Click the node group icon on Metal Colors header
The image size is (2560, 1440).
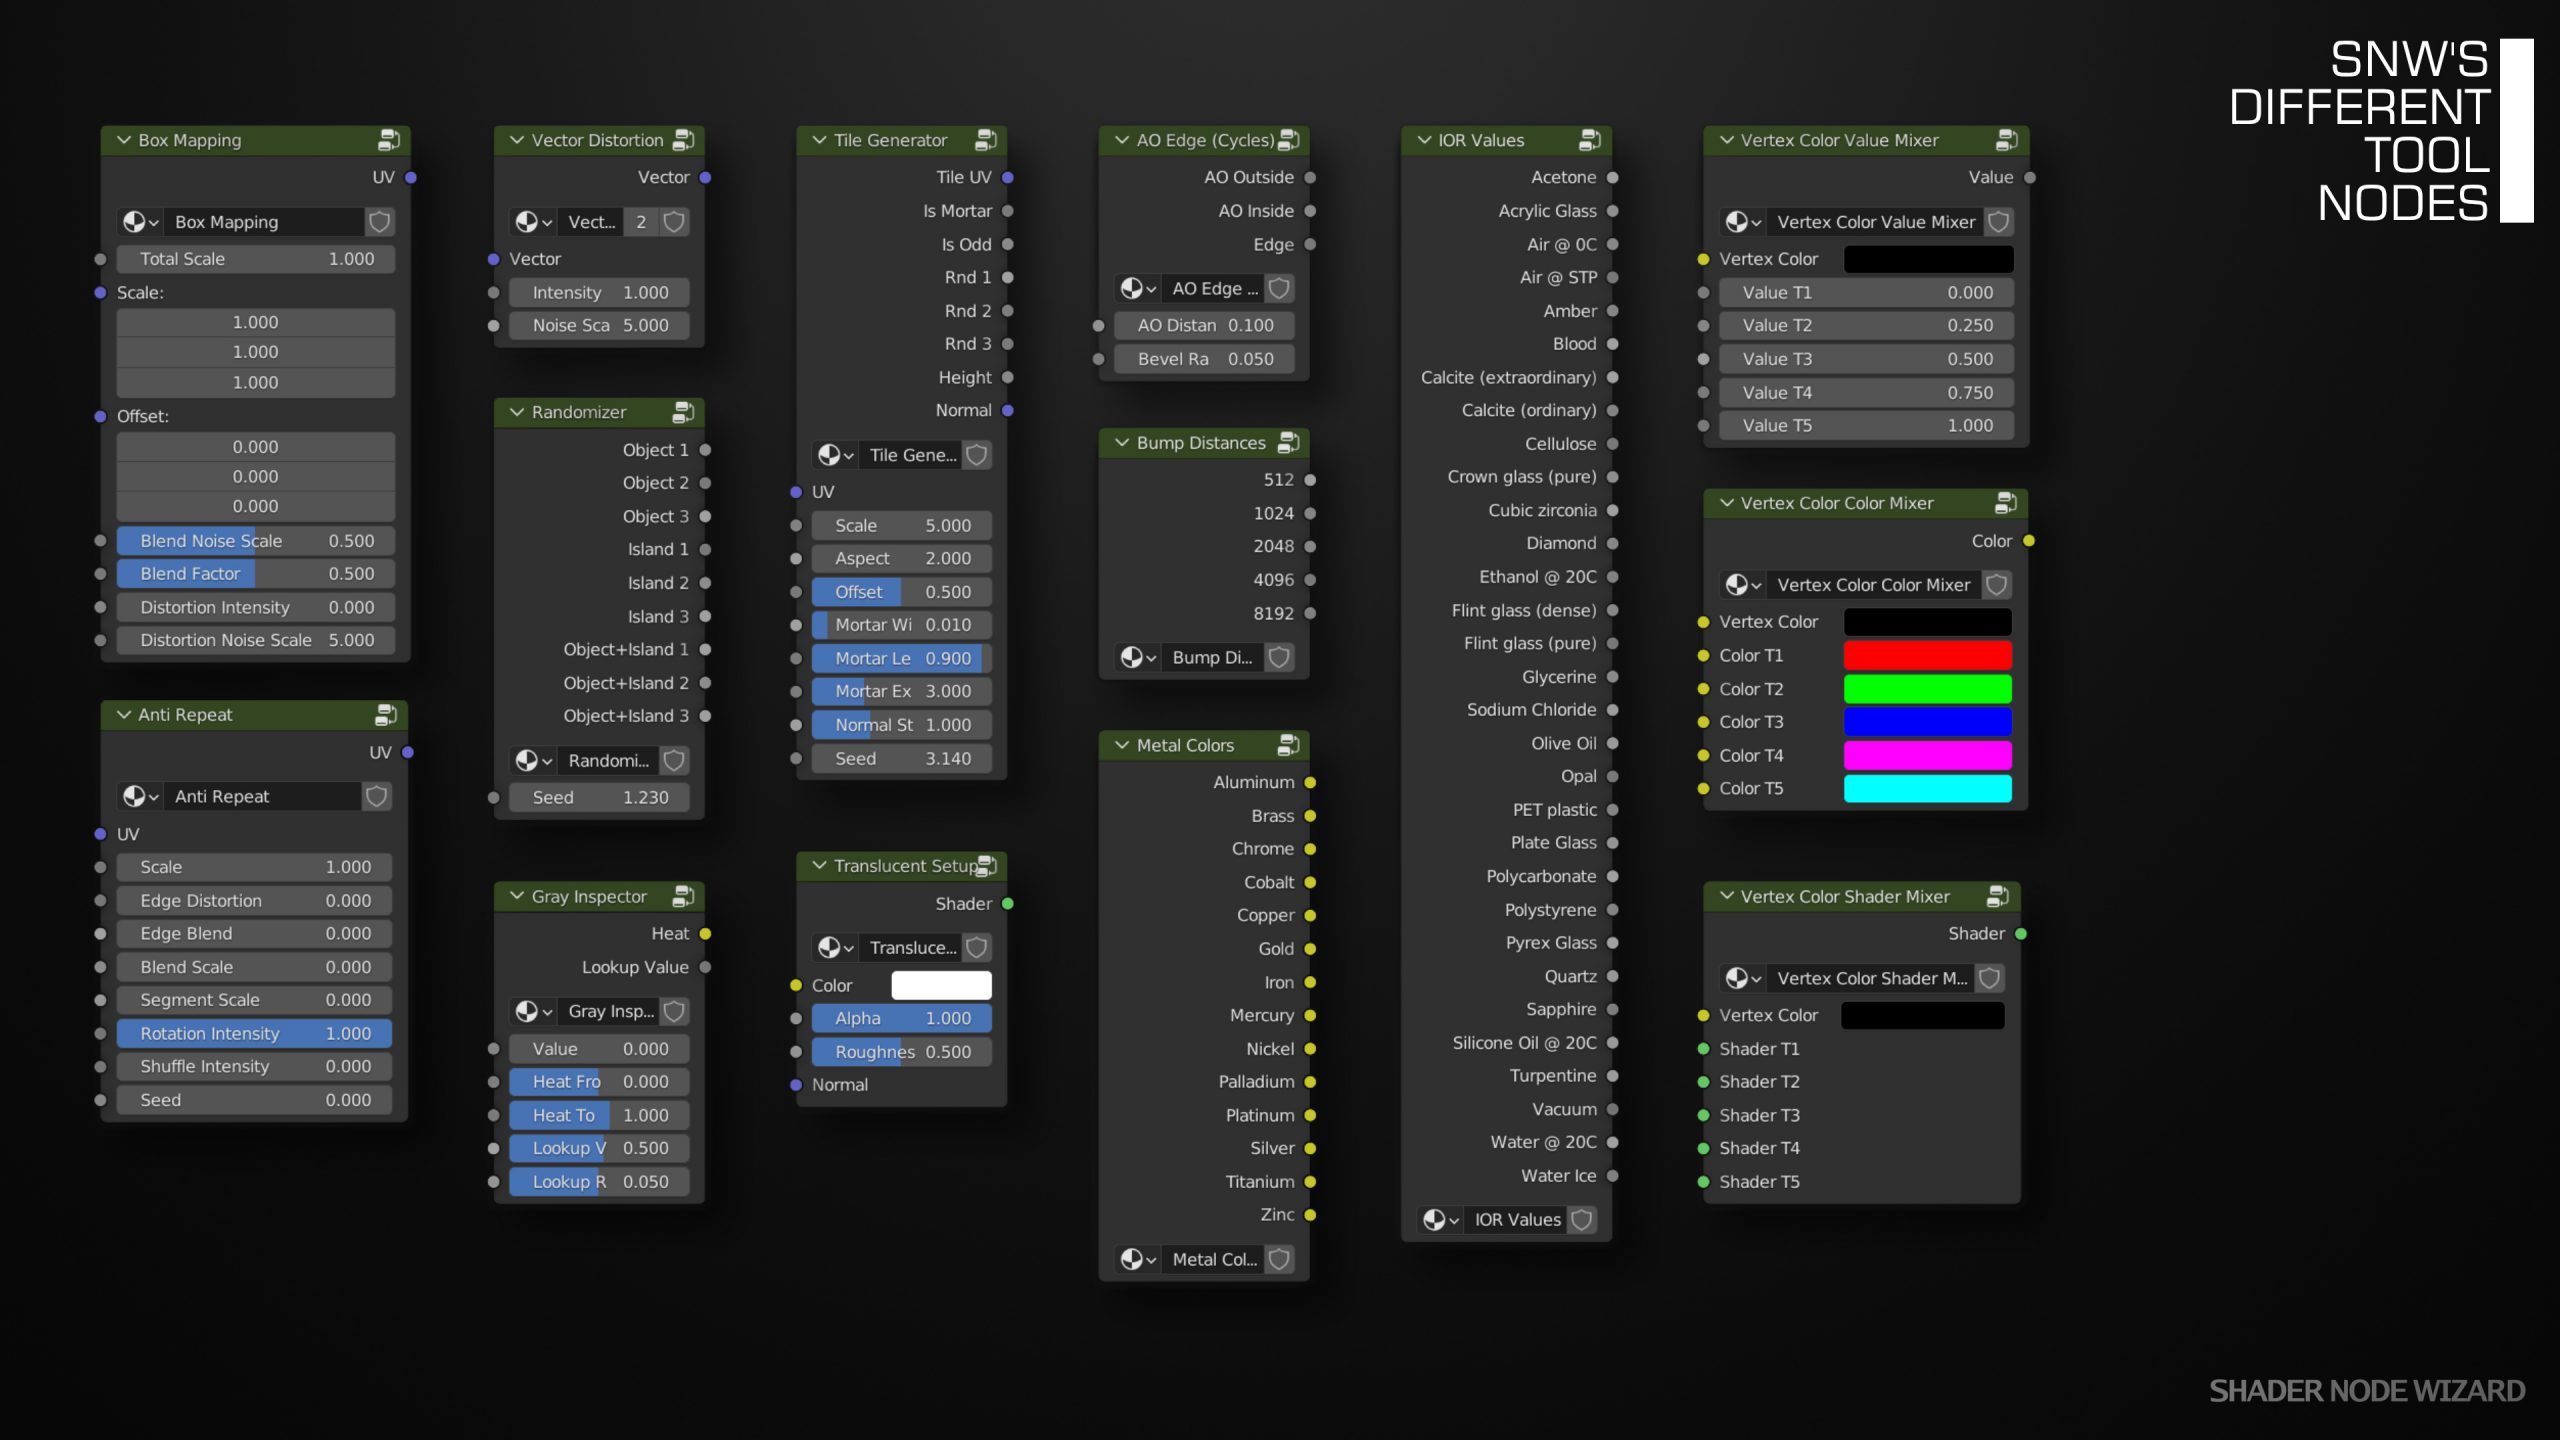point(1289,745)
